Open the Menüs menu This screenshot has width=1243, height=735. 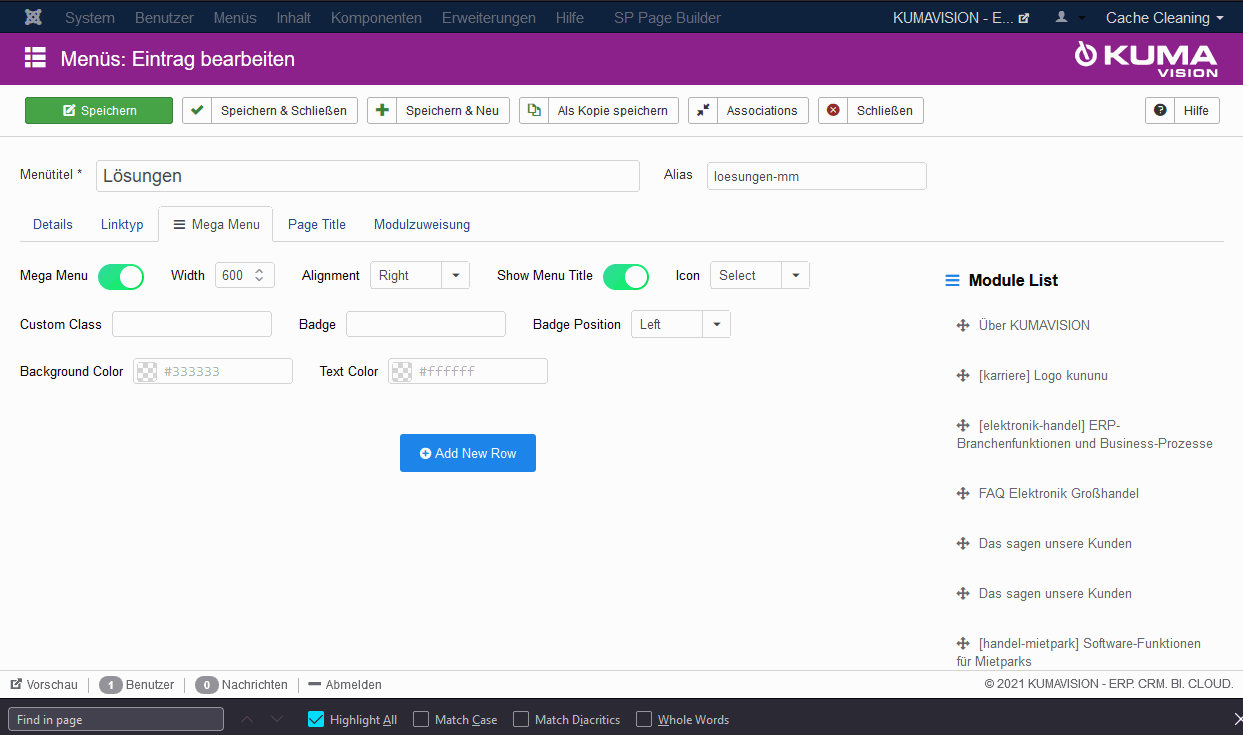coord(235,18)
